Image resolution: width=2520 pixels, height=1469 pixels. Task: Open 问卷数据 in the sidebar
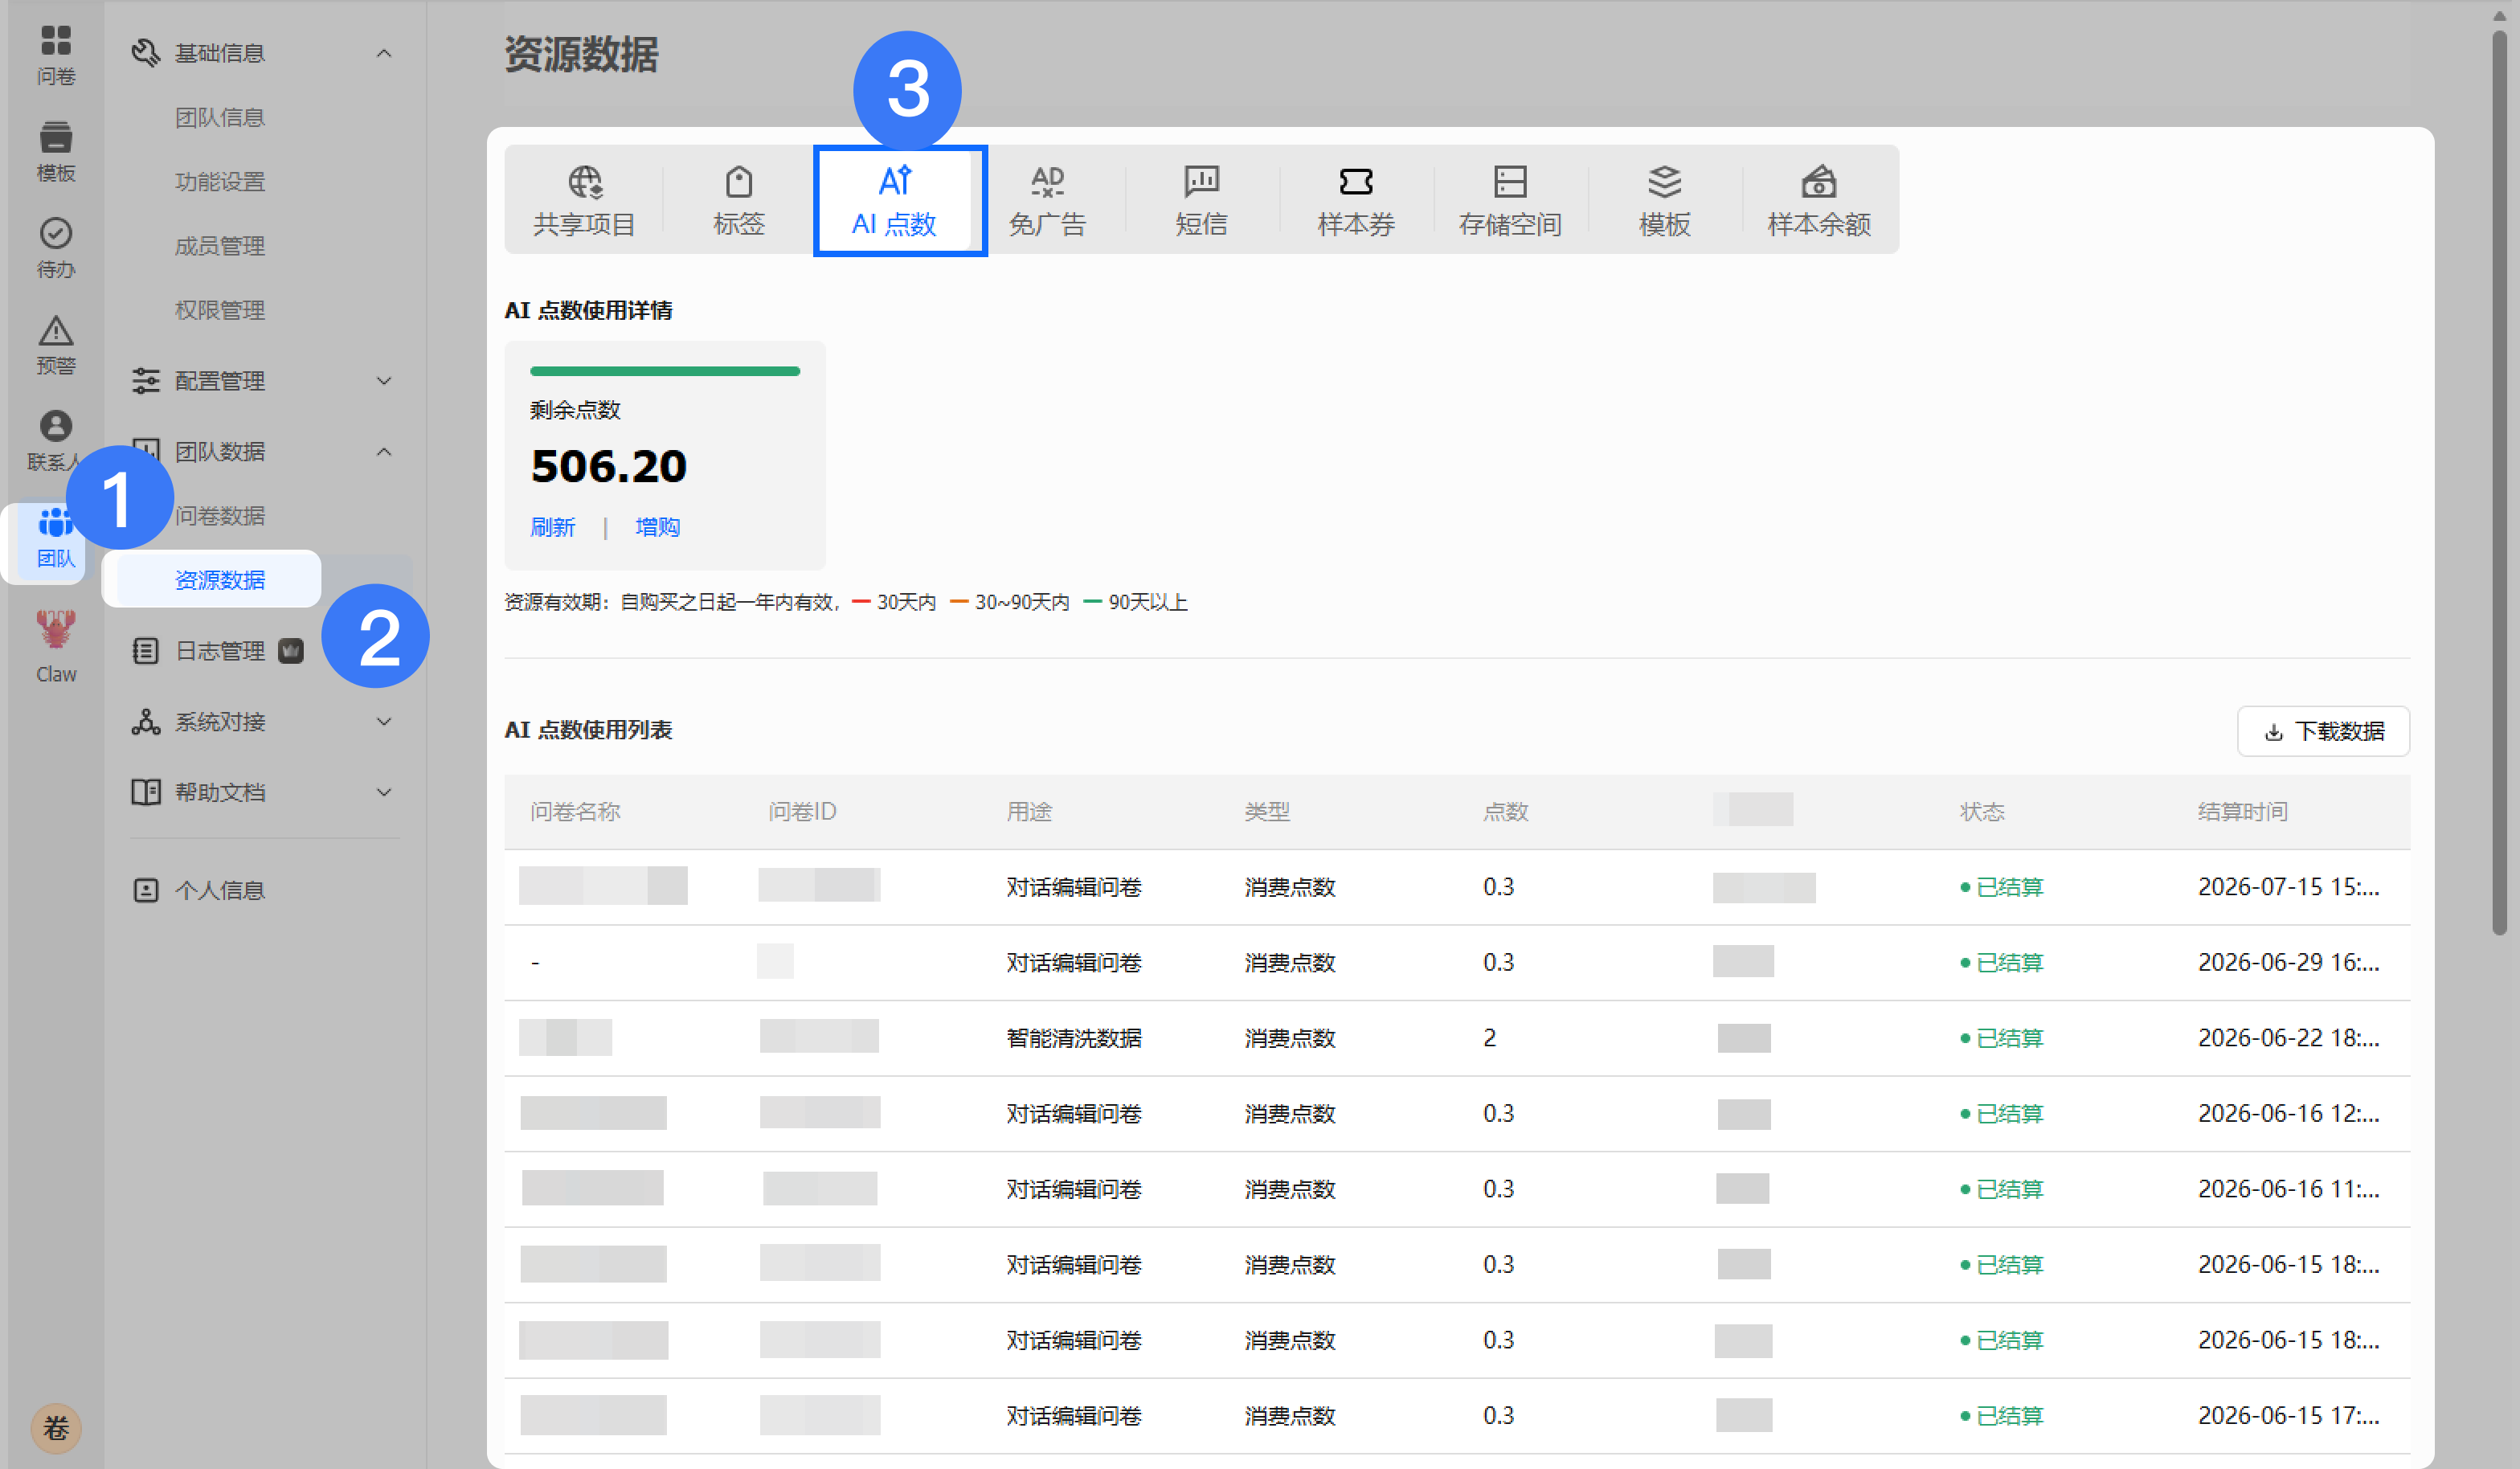pyautogui.click(x=220, y=516)
